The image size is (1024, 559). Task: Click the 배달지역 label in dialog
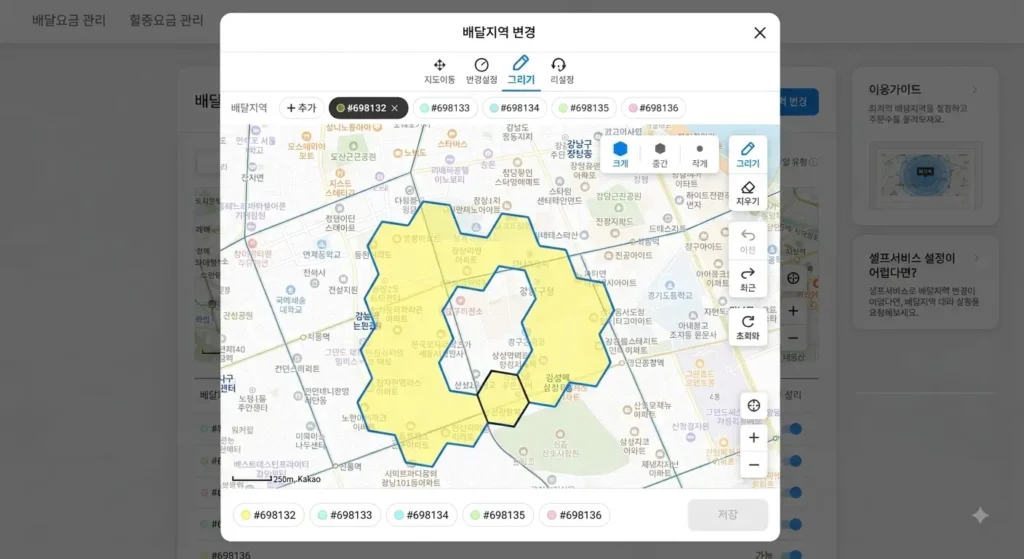click(x=249, y=108)
